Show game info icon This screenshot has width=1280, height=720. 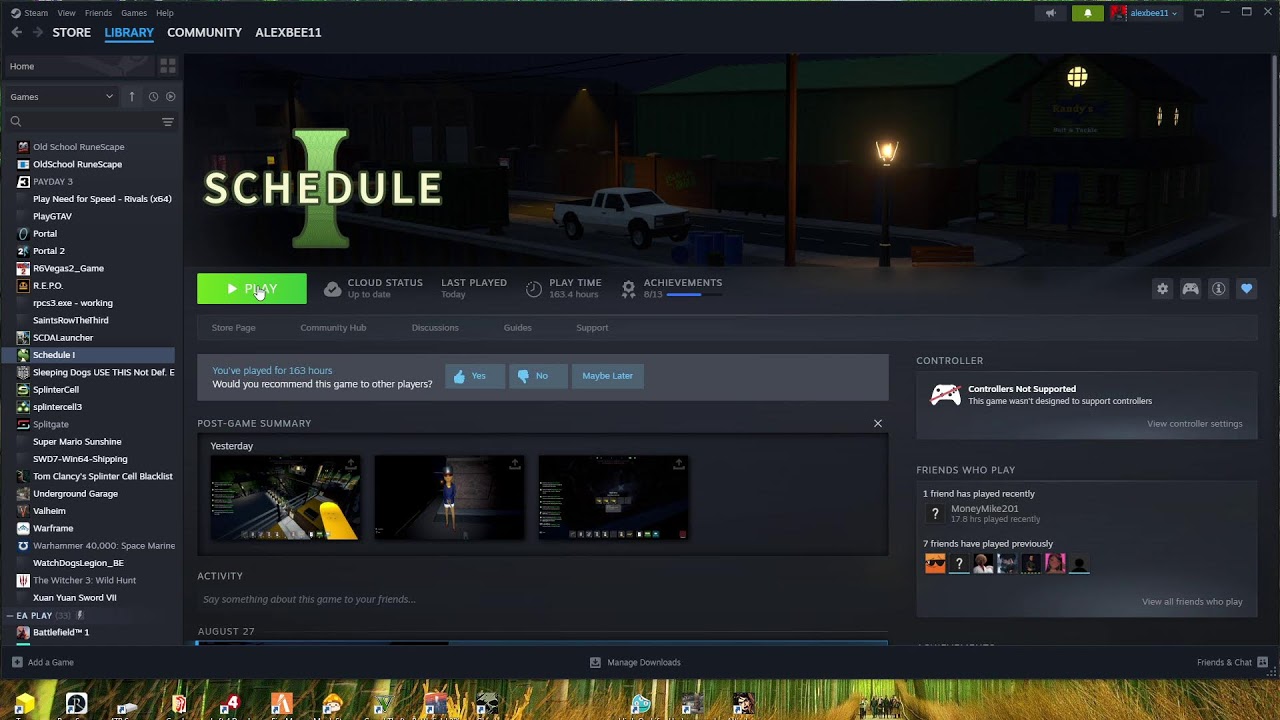pyautogui.click(x=1218, y=288)
